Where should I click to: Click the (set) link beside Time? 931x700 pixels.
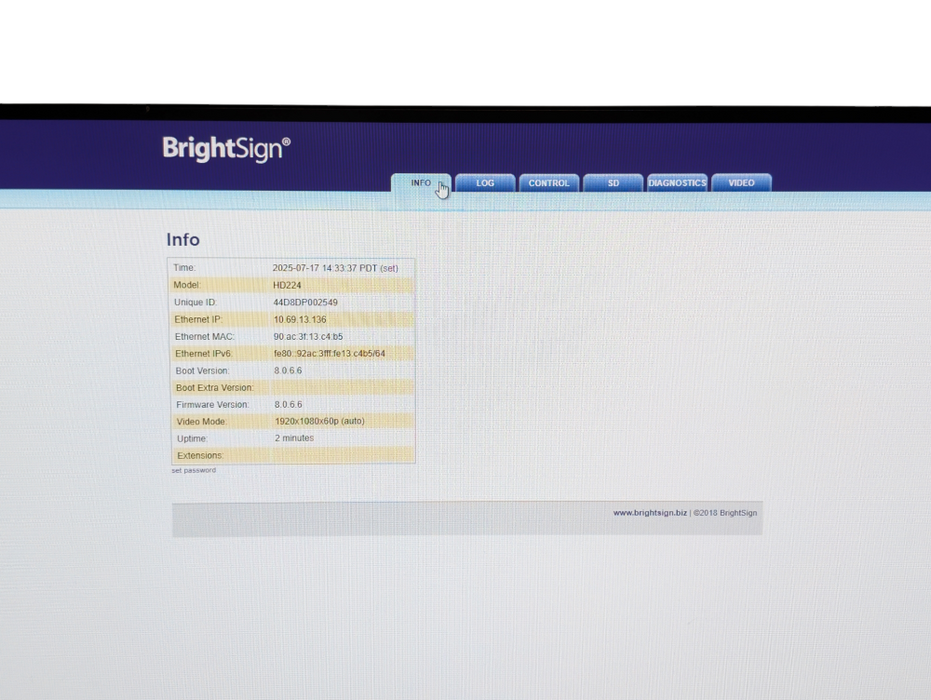click(x=390, y=268)
